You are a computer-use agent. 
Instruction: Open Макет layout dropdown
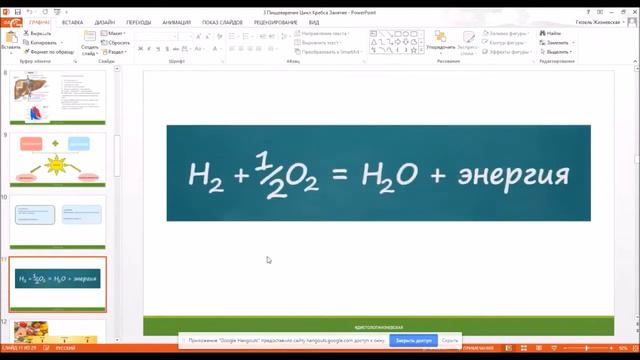point(113,33)
